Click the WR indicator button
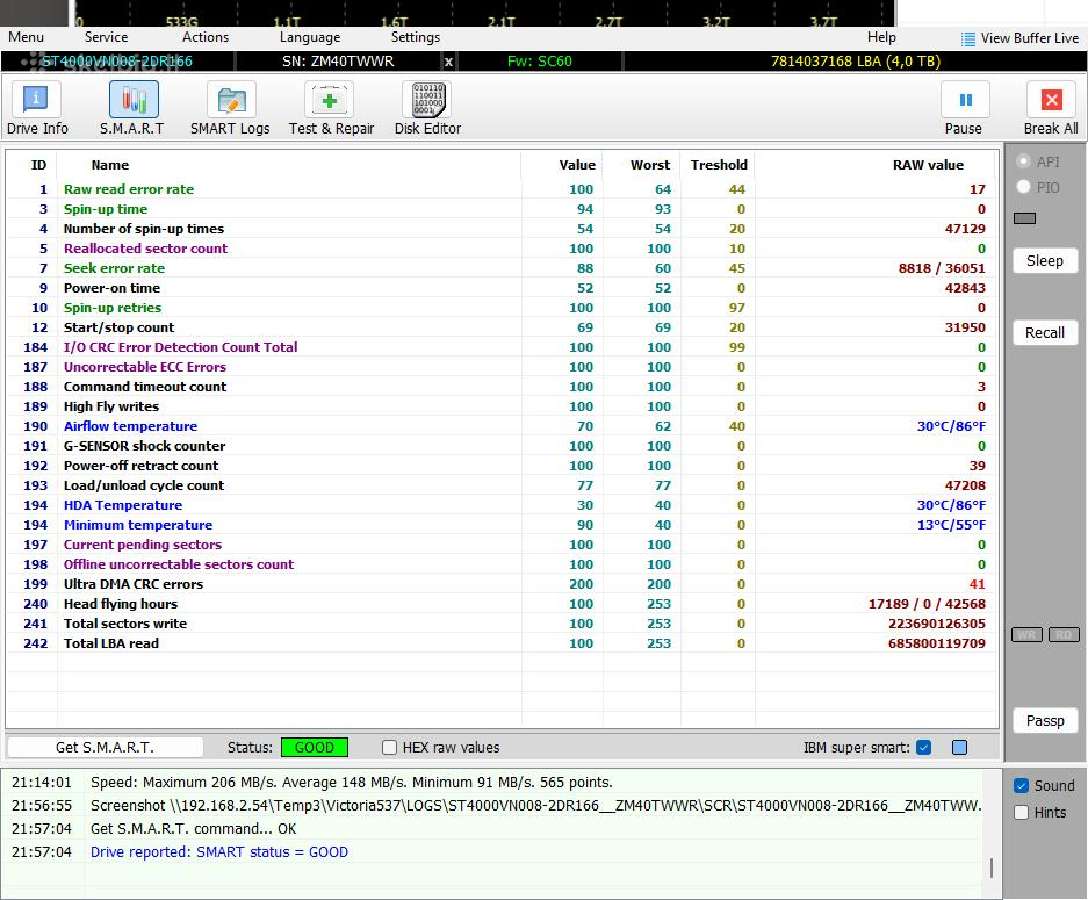1088x900 pixels. (1027, 634)
